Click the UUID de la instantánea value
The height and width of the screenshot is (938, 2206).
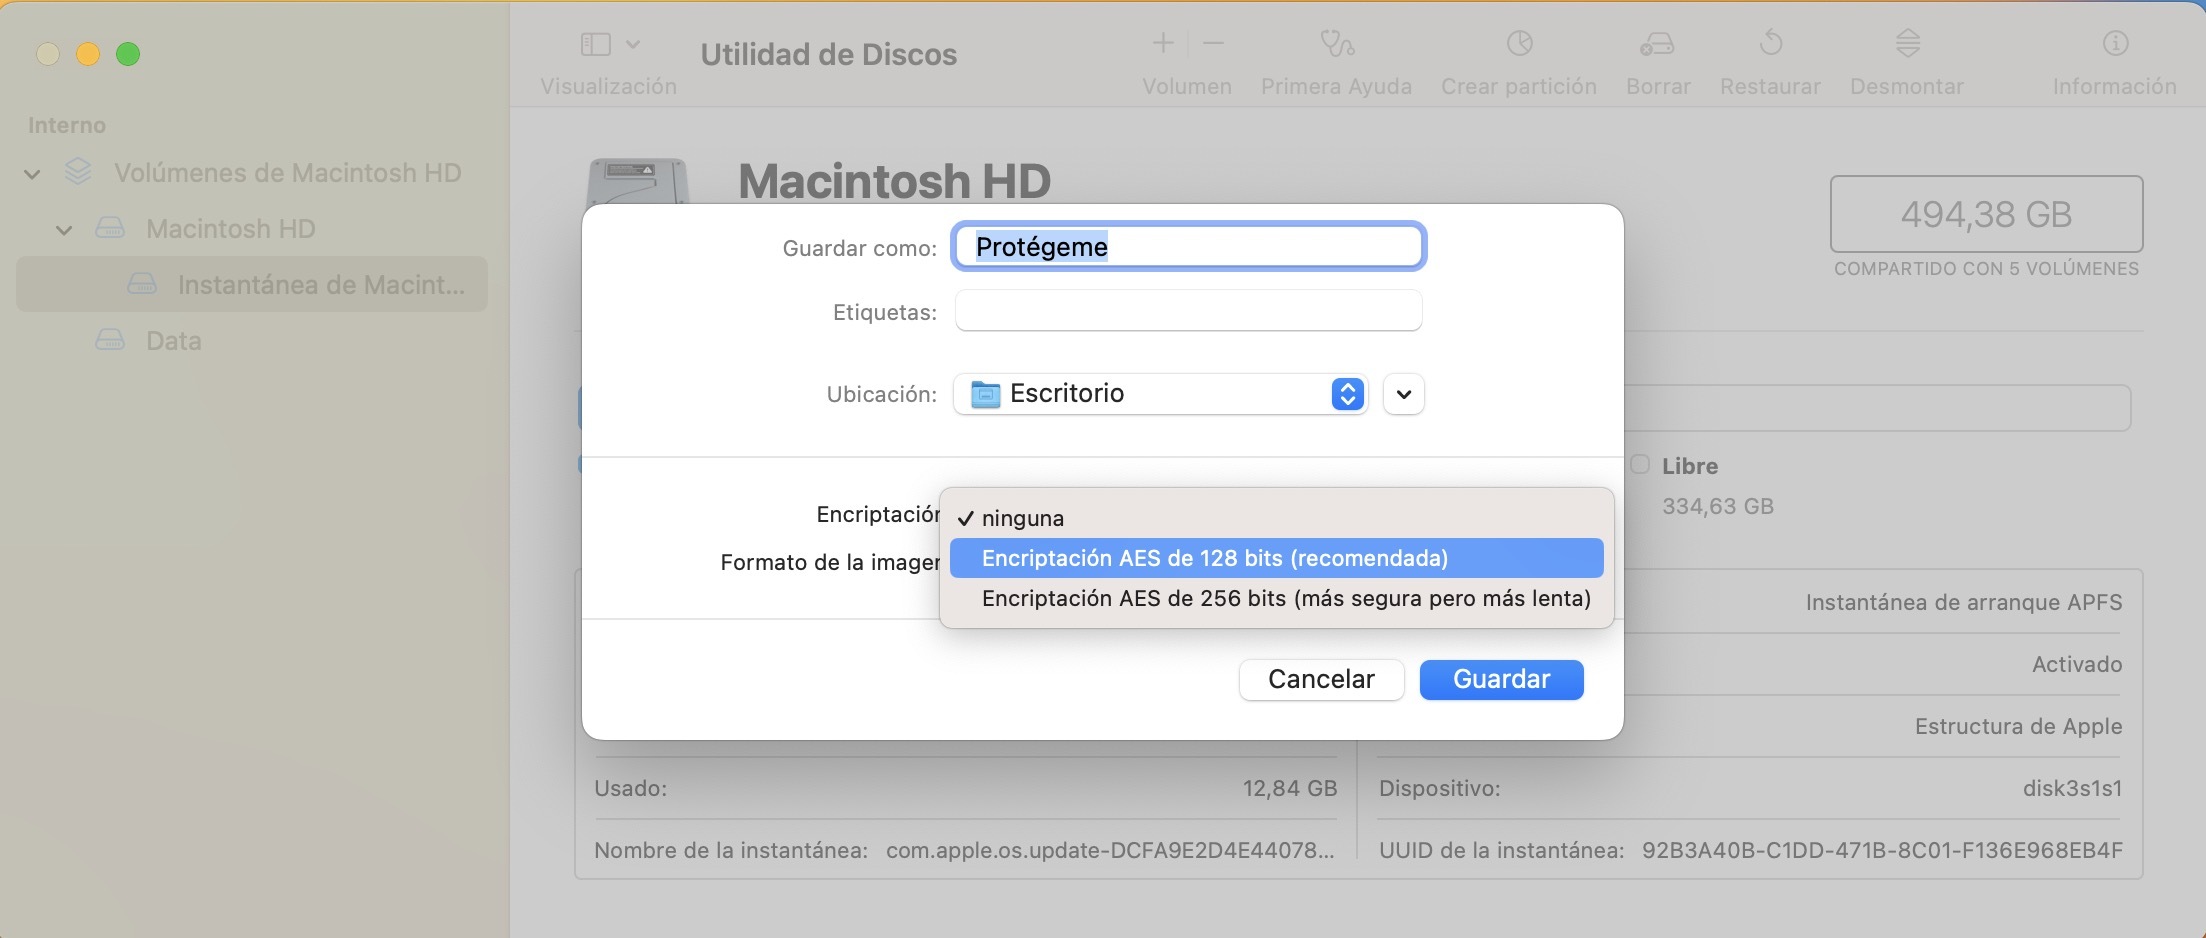click(1882, 850)
